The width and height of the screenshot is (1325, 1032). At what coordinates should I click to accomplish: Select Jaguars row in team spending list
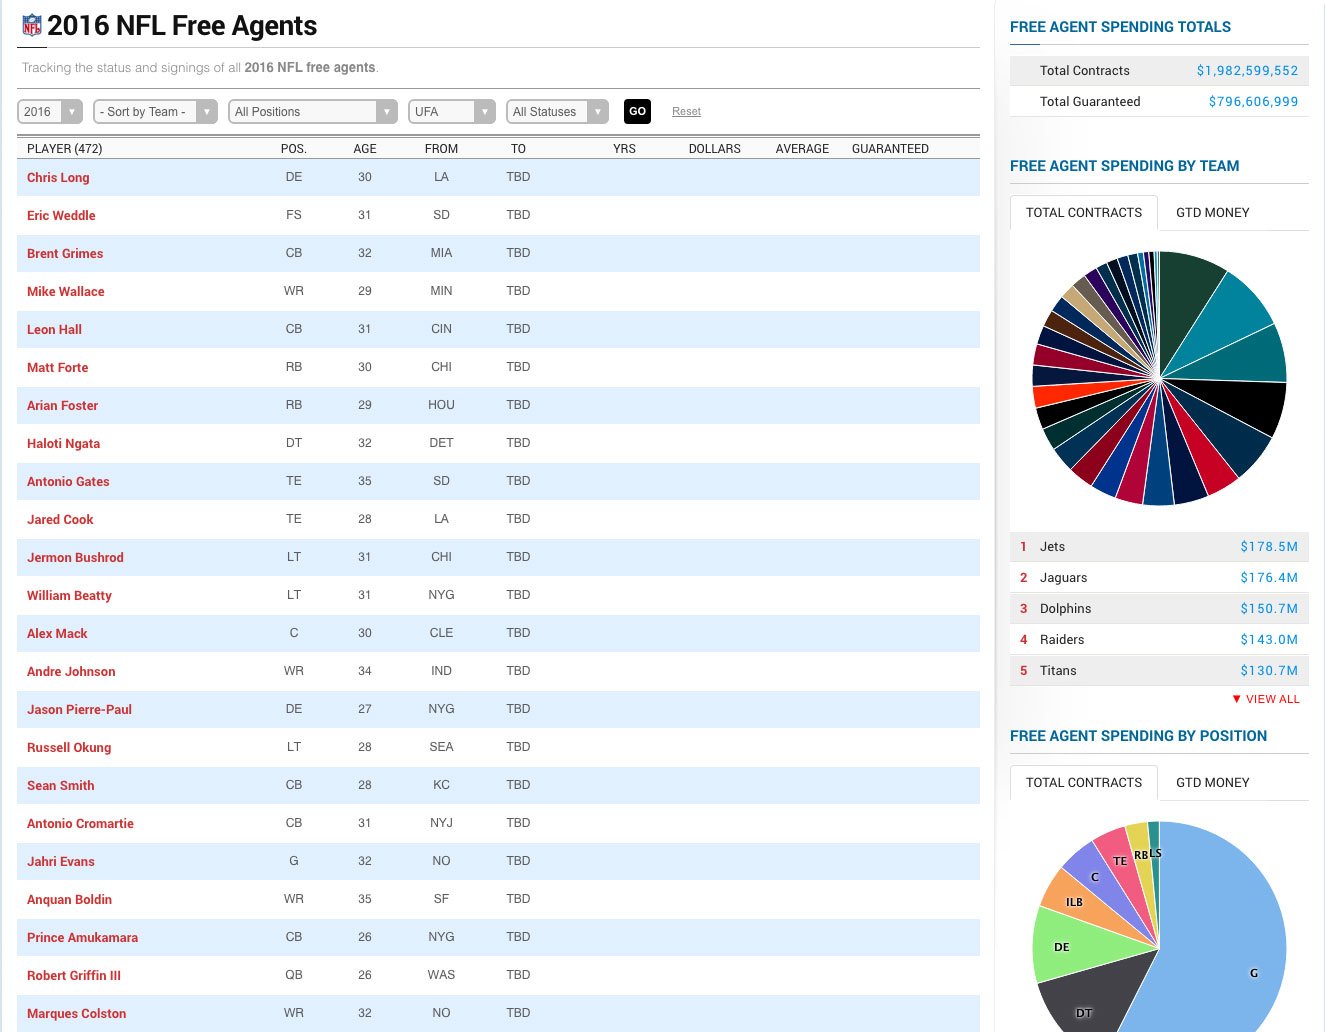pyautogui.click(x=1159, y=578)
